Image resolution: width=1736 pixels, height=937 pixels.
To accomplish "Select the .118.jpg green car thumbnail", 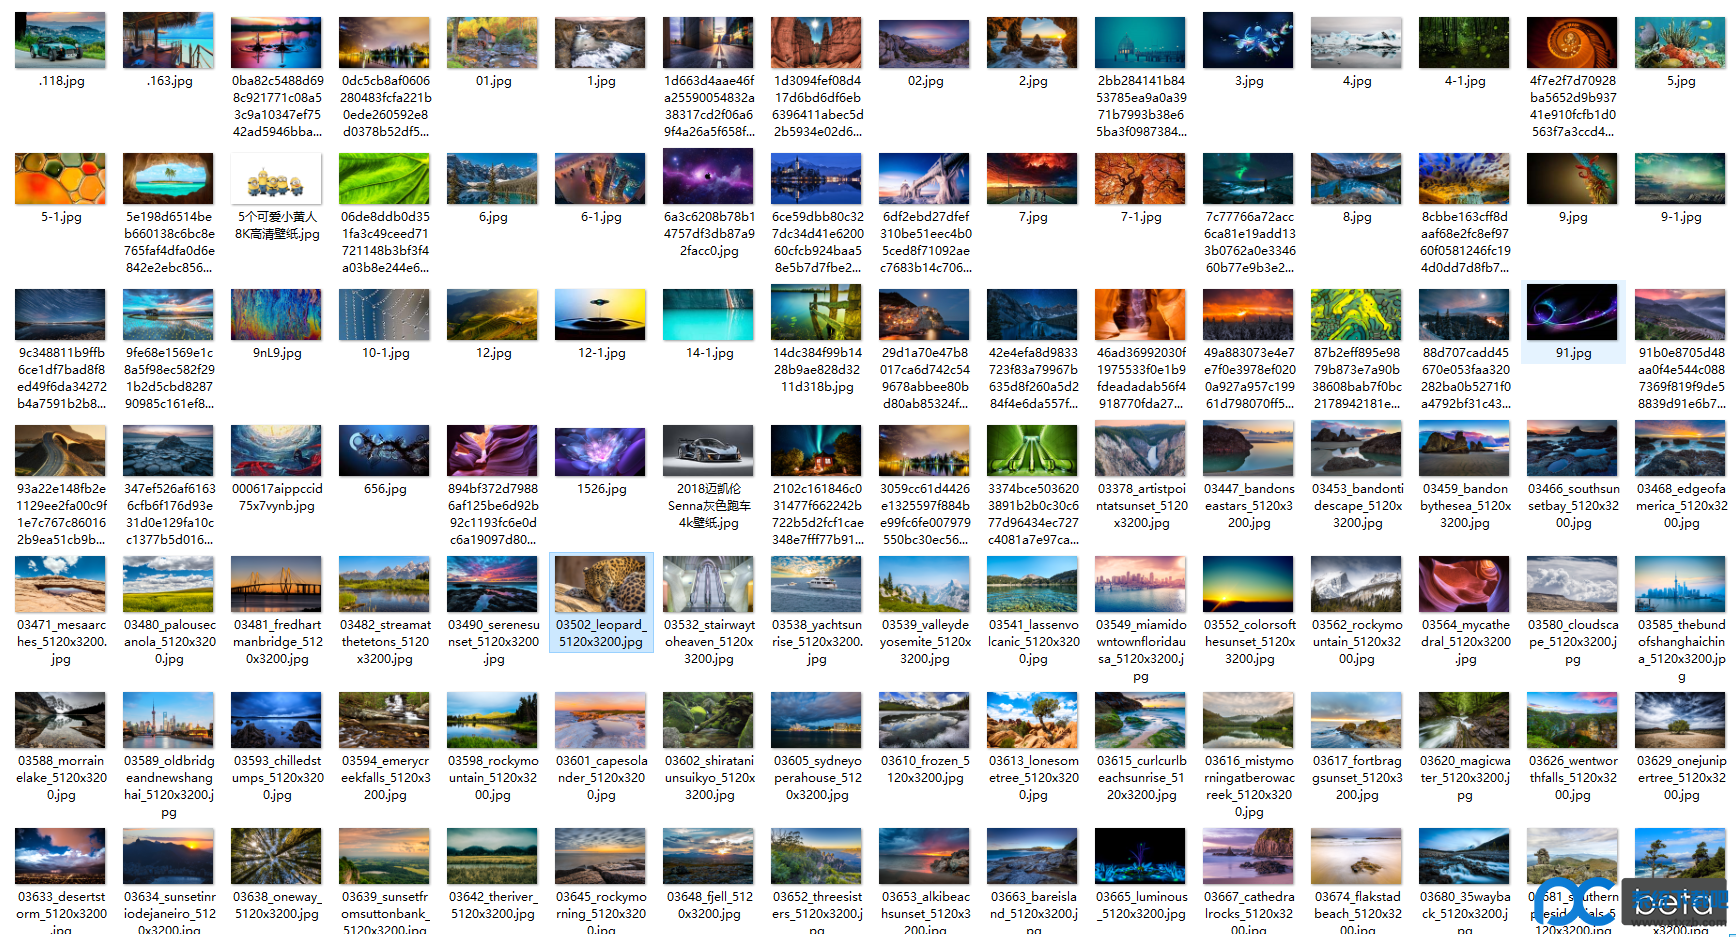I will [x=60, y=41].
